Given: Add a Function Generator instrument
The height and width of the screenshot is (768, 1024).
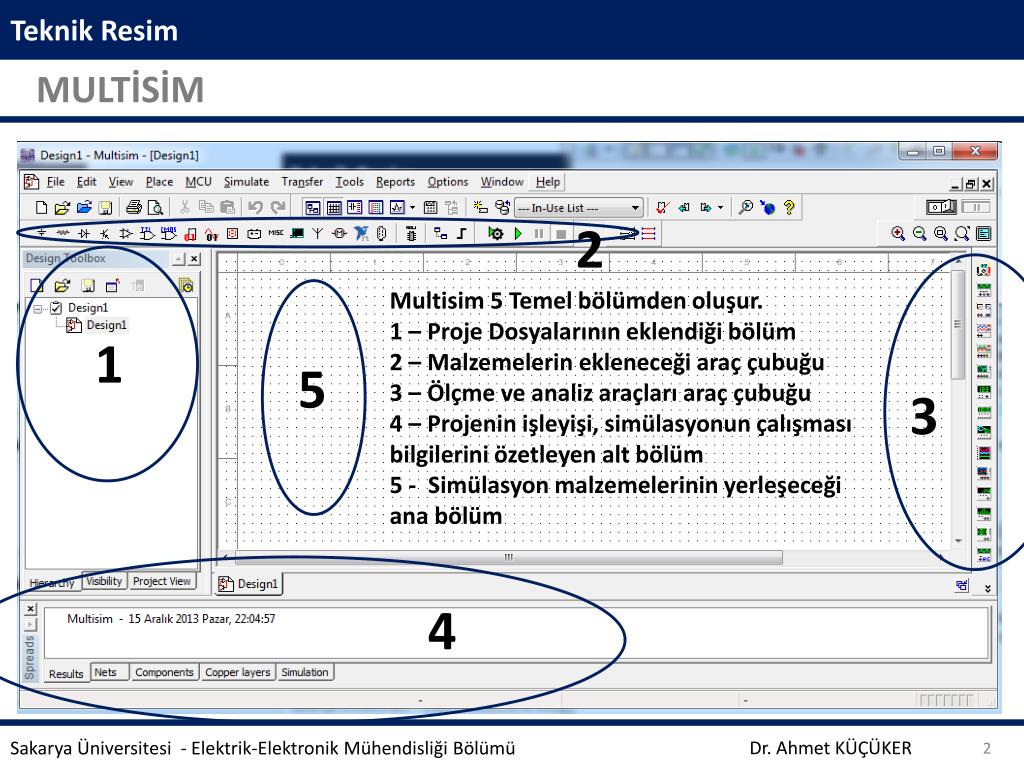Looking at the screenshot, I should click(x=984, y=289).
